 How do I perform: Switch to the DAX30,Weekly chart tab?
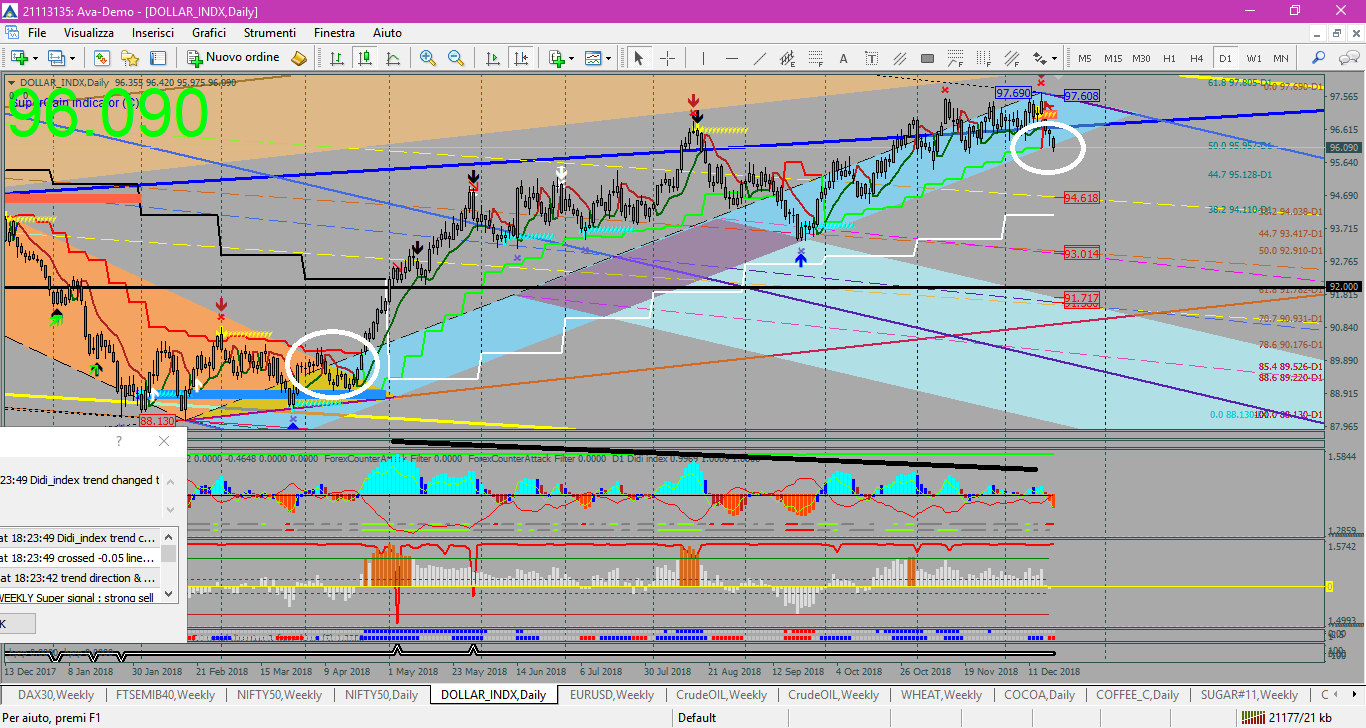(56, 694)
